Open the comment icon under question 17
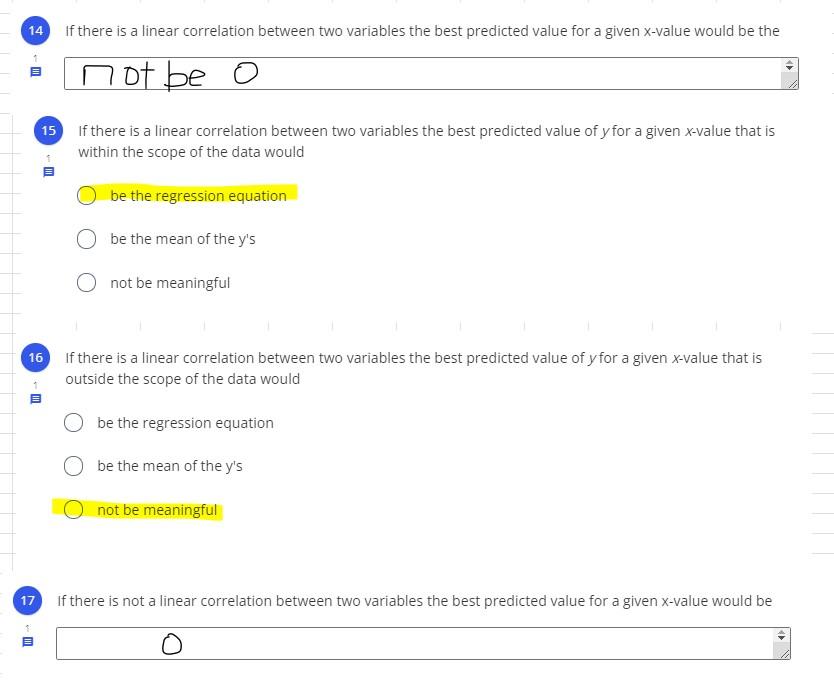Screen dimensions: 834x684 [x=28, y=642]
